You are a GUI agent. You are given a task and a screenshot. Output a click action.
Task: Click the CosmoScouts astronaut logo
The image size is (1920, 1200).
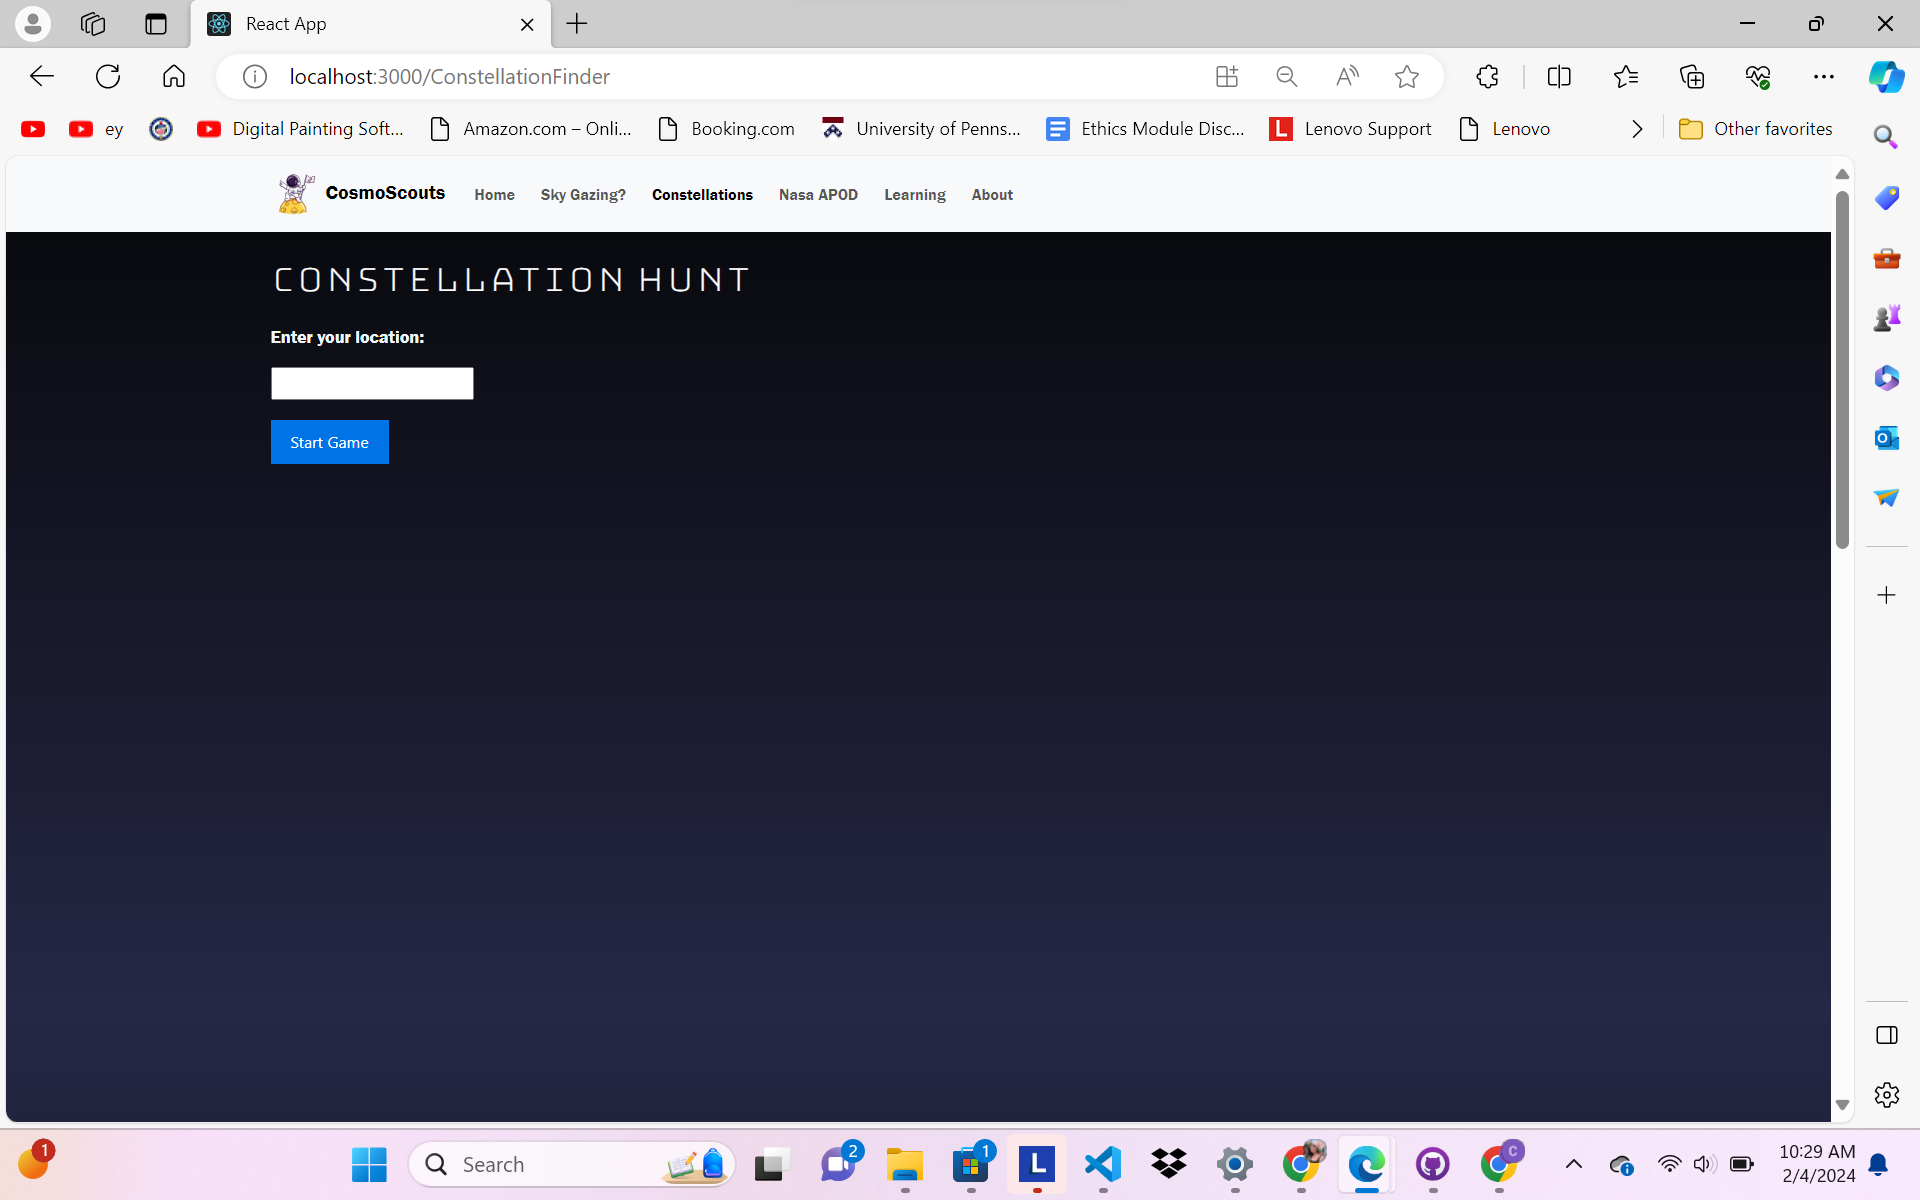tap(295, 193)
